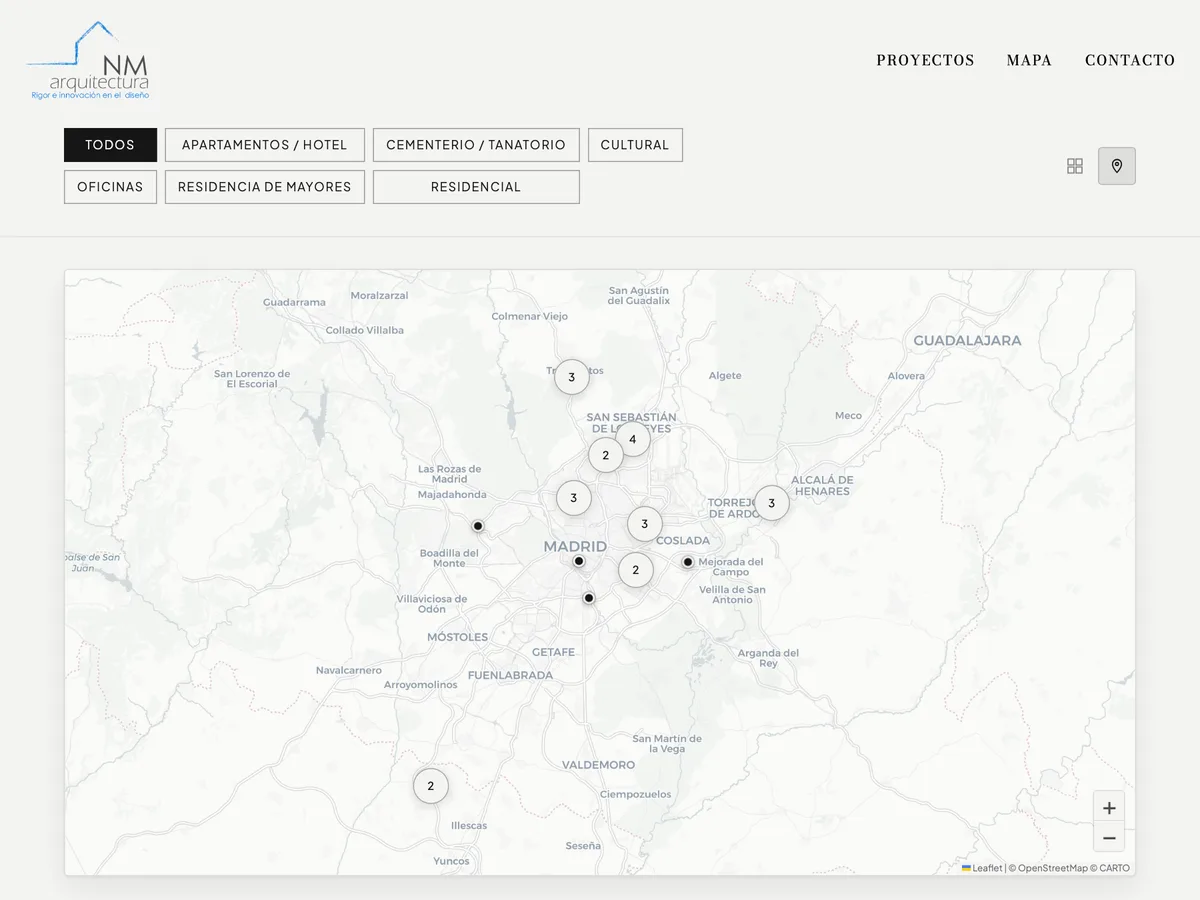Open the cluster of 3 near Tres Cantos
Screen dimensions: 1200x900
(572, 377)
